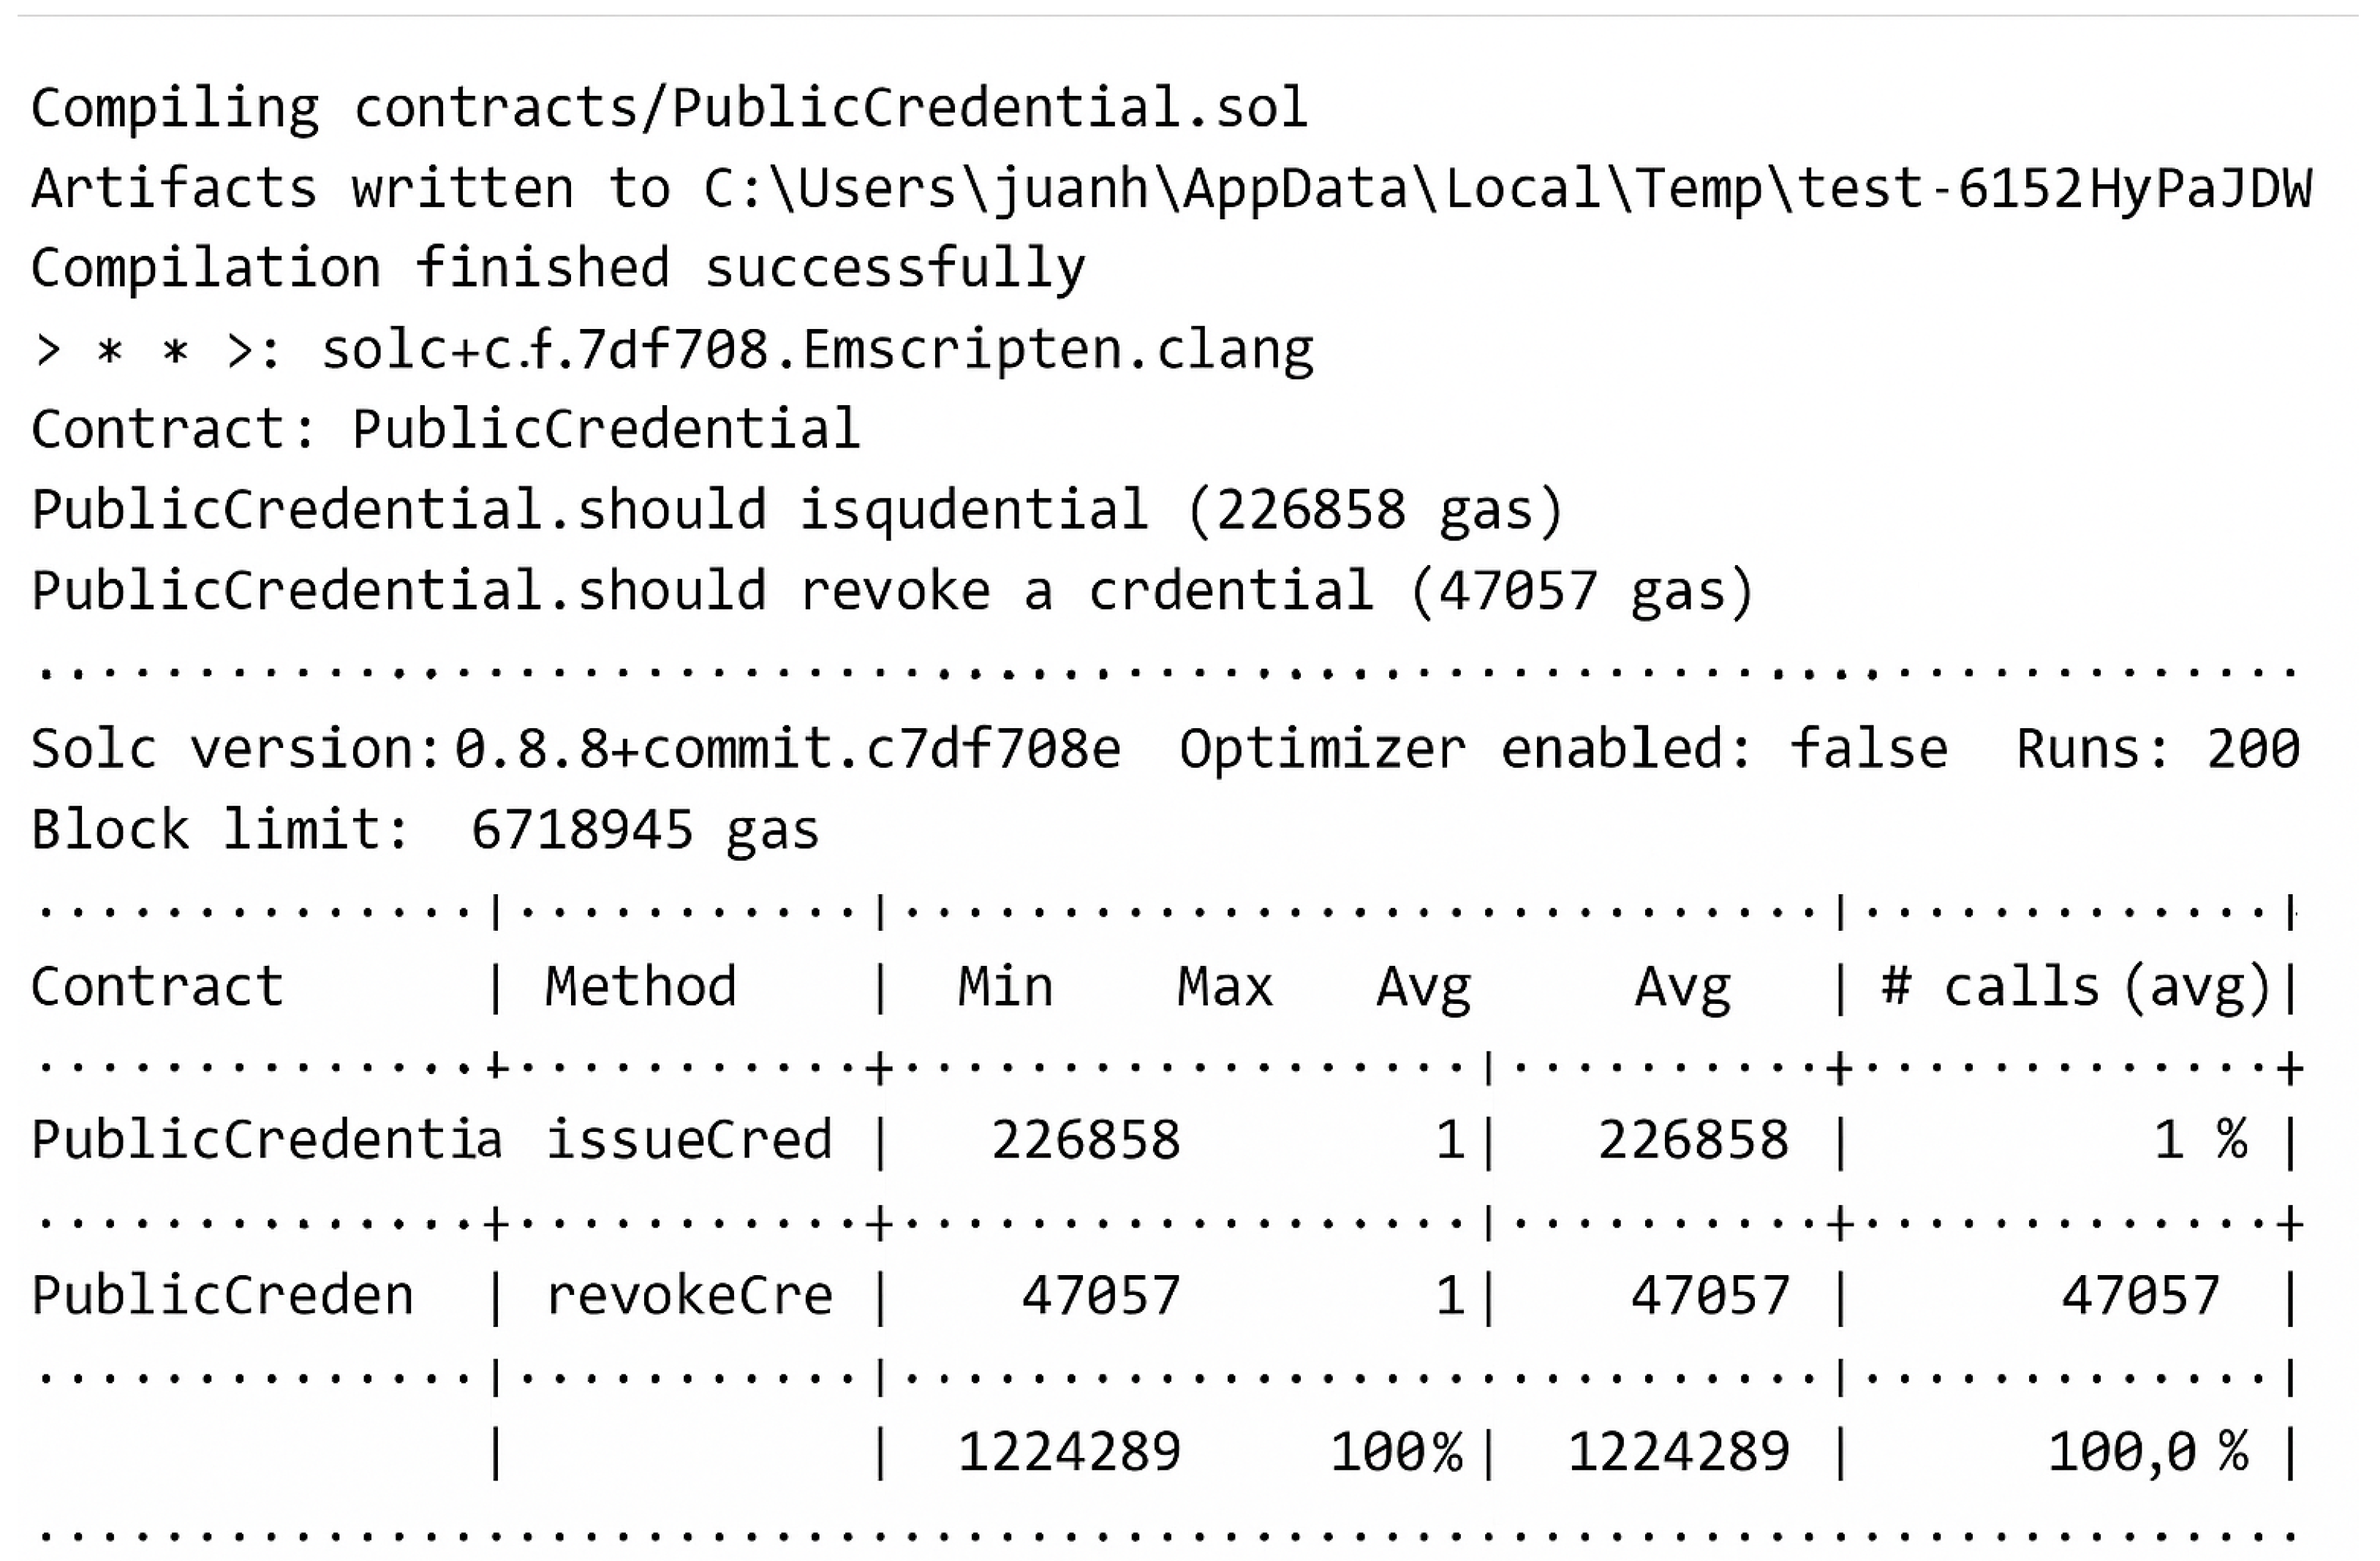Click the 'Contract' column header

coord(157,987)
